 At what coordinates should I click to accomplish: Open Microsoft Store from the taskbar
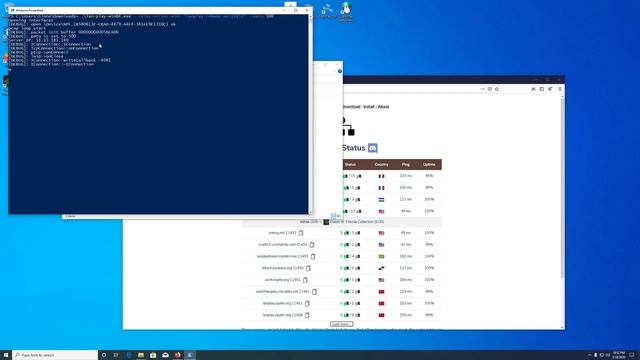153,355
